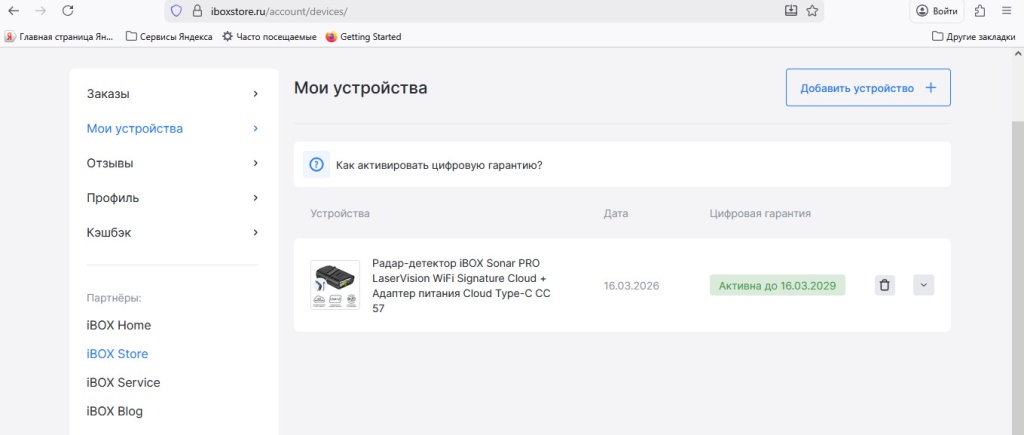
Task: Open the Заказы section
Action: (173, 94)
